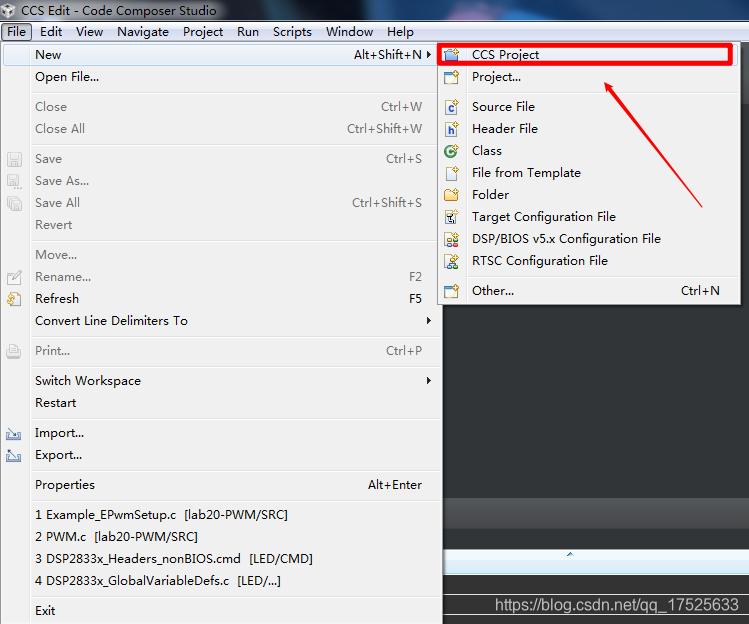The image size is (749, 624).
Task: Click the Target Configuration File icon
Action: 451,217
